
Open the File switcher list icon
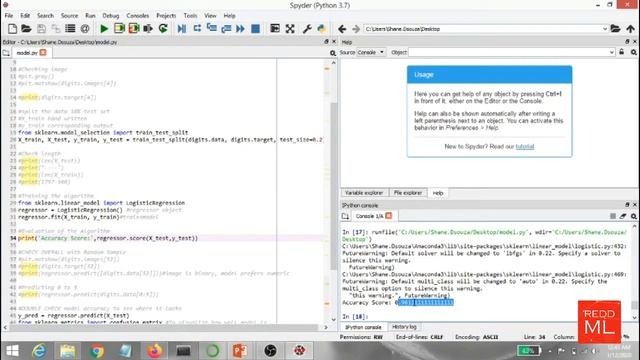click(70, 29)
